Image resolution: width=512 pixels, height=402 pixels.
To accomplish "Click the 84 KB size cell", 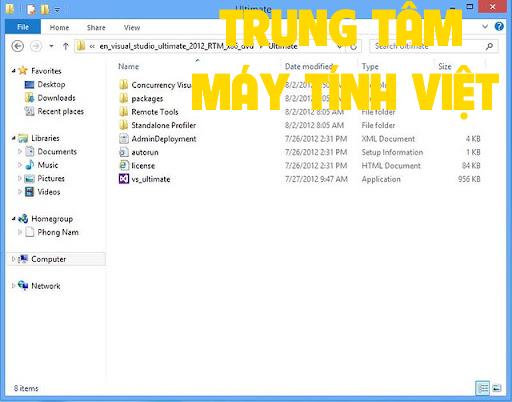I will click(471, 166).
